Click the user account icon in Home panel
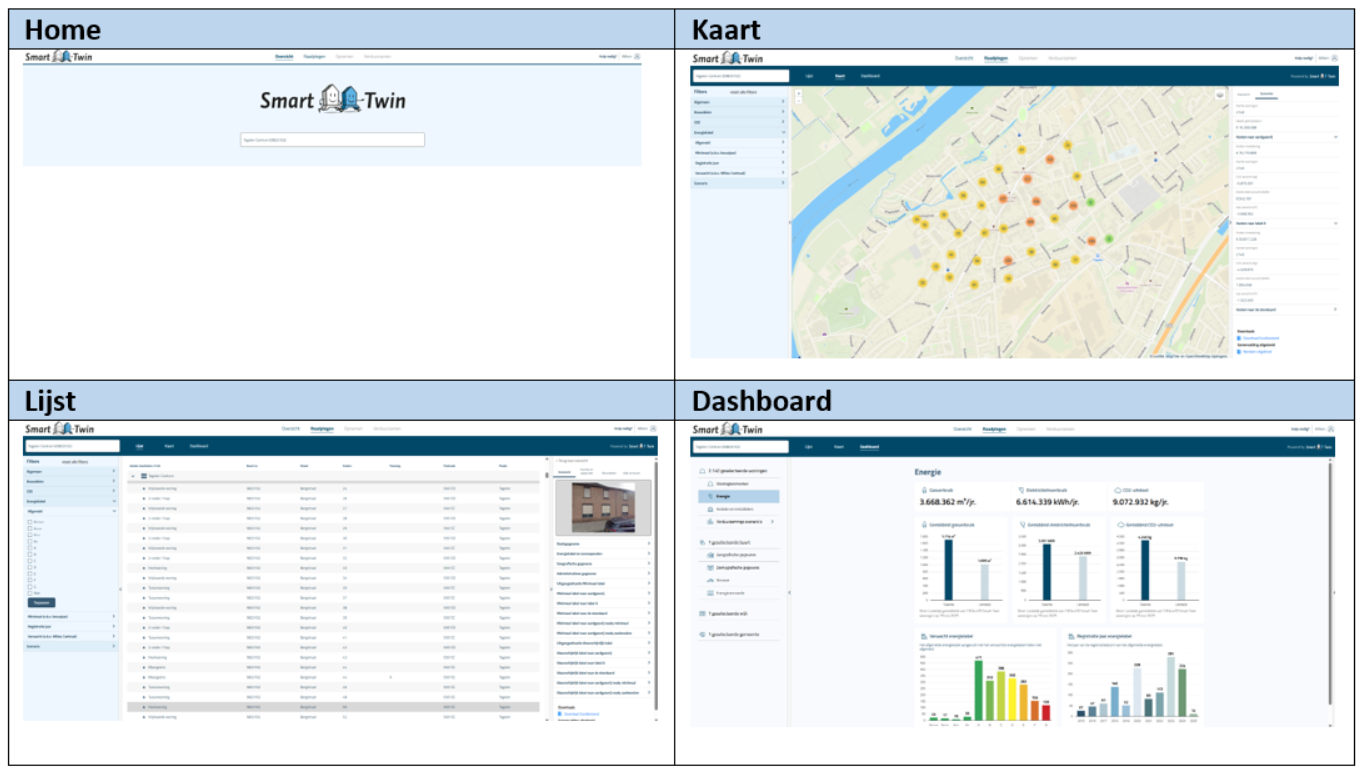1364x777 pixels. pos(636,57)
